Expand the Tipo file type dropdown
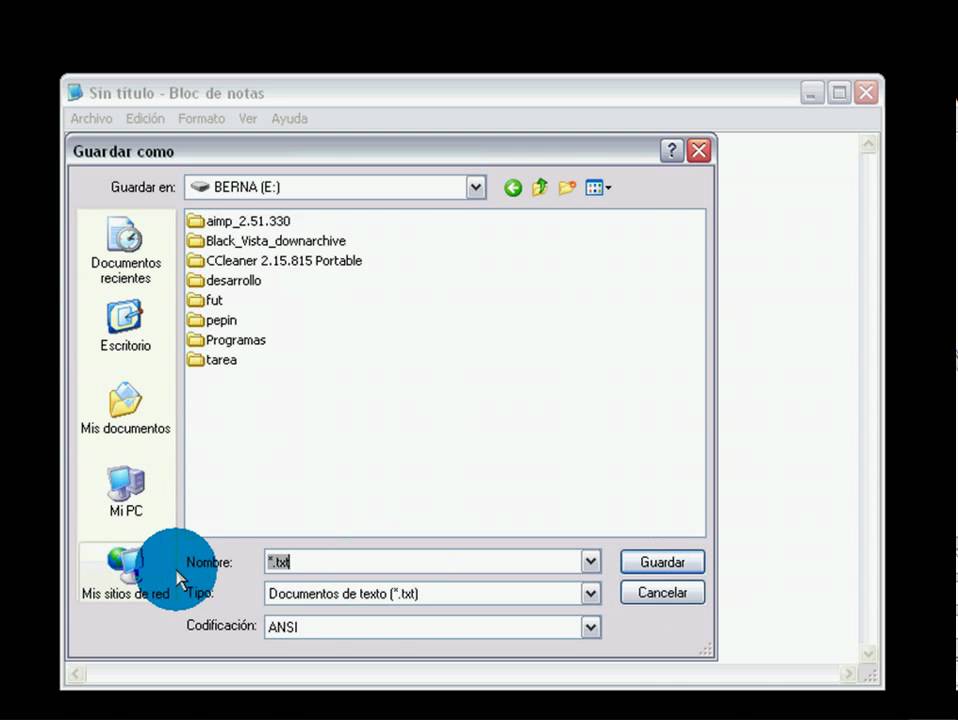958x720 pixels. click(590, 593)
